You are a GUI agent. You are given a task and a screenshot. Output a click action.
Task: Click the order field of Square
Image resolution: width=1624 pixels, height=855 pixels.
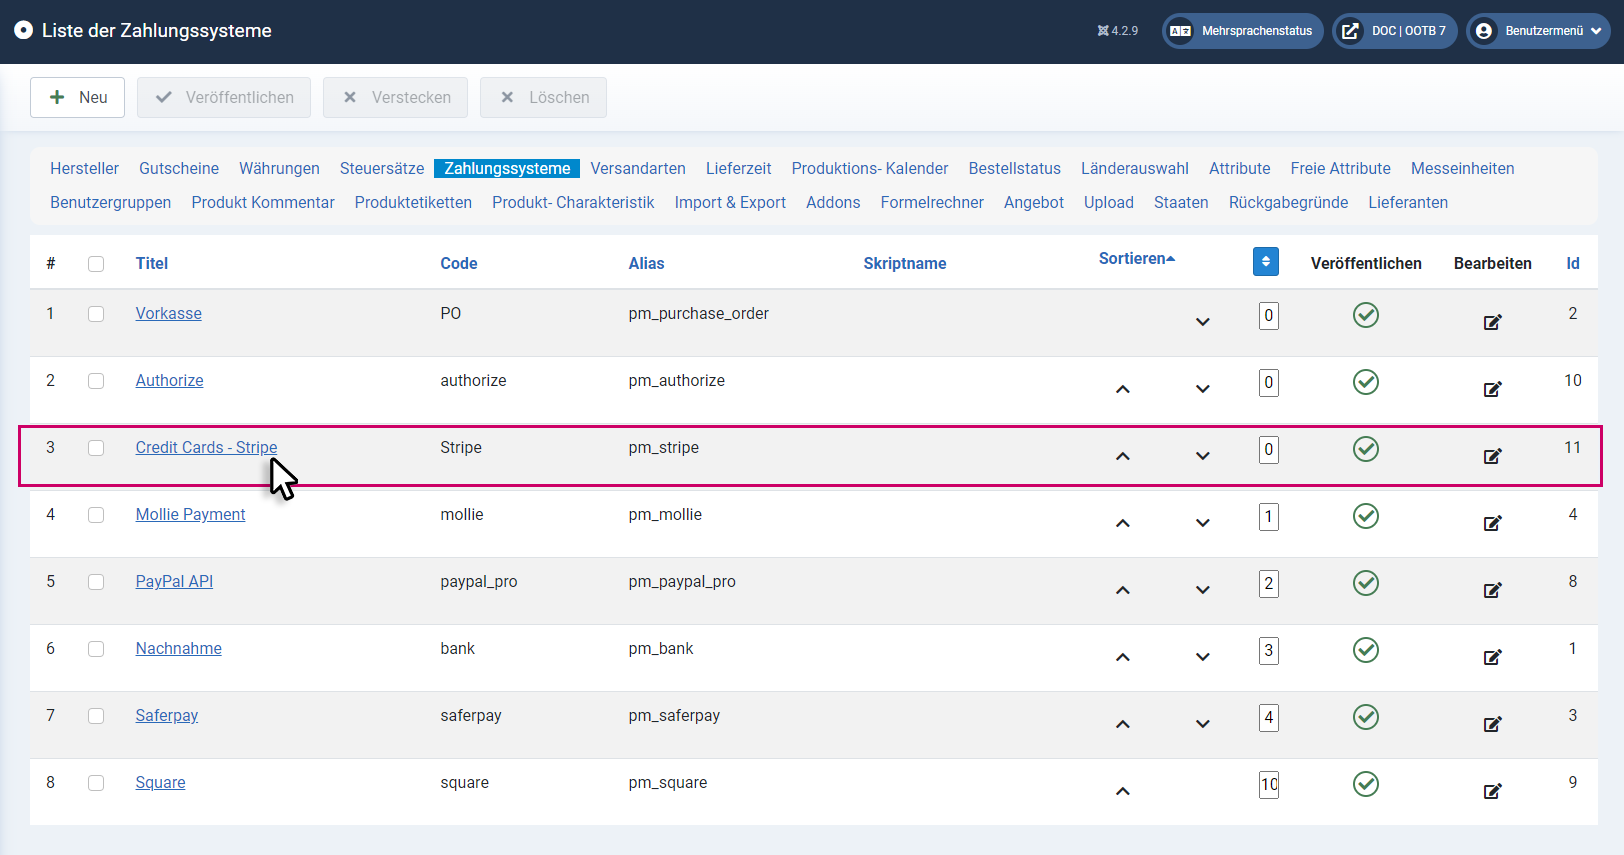pyautogui.click(x=1269, y=785)
